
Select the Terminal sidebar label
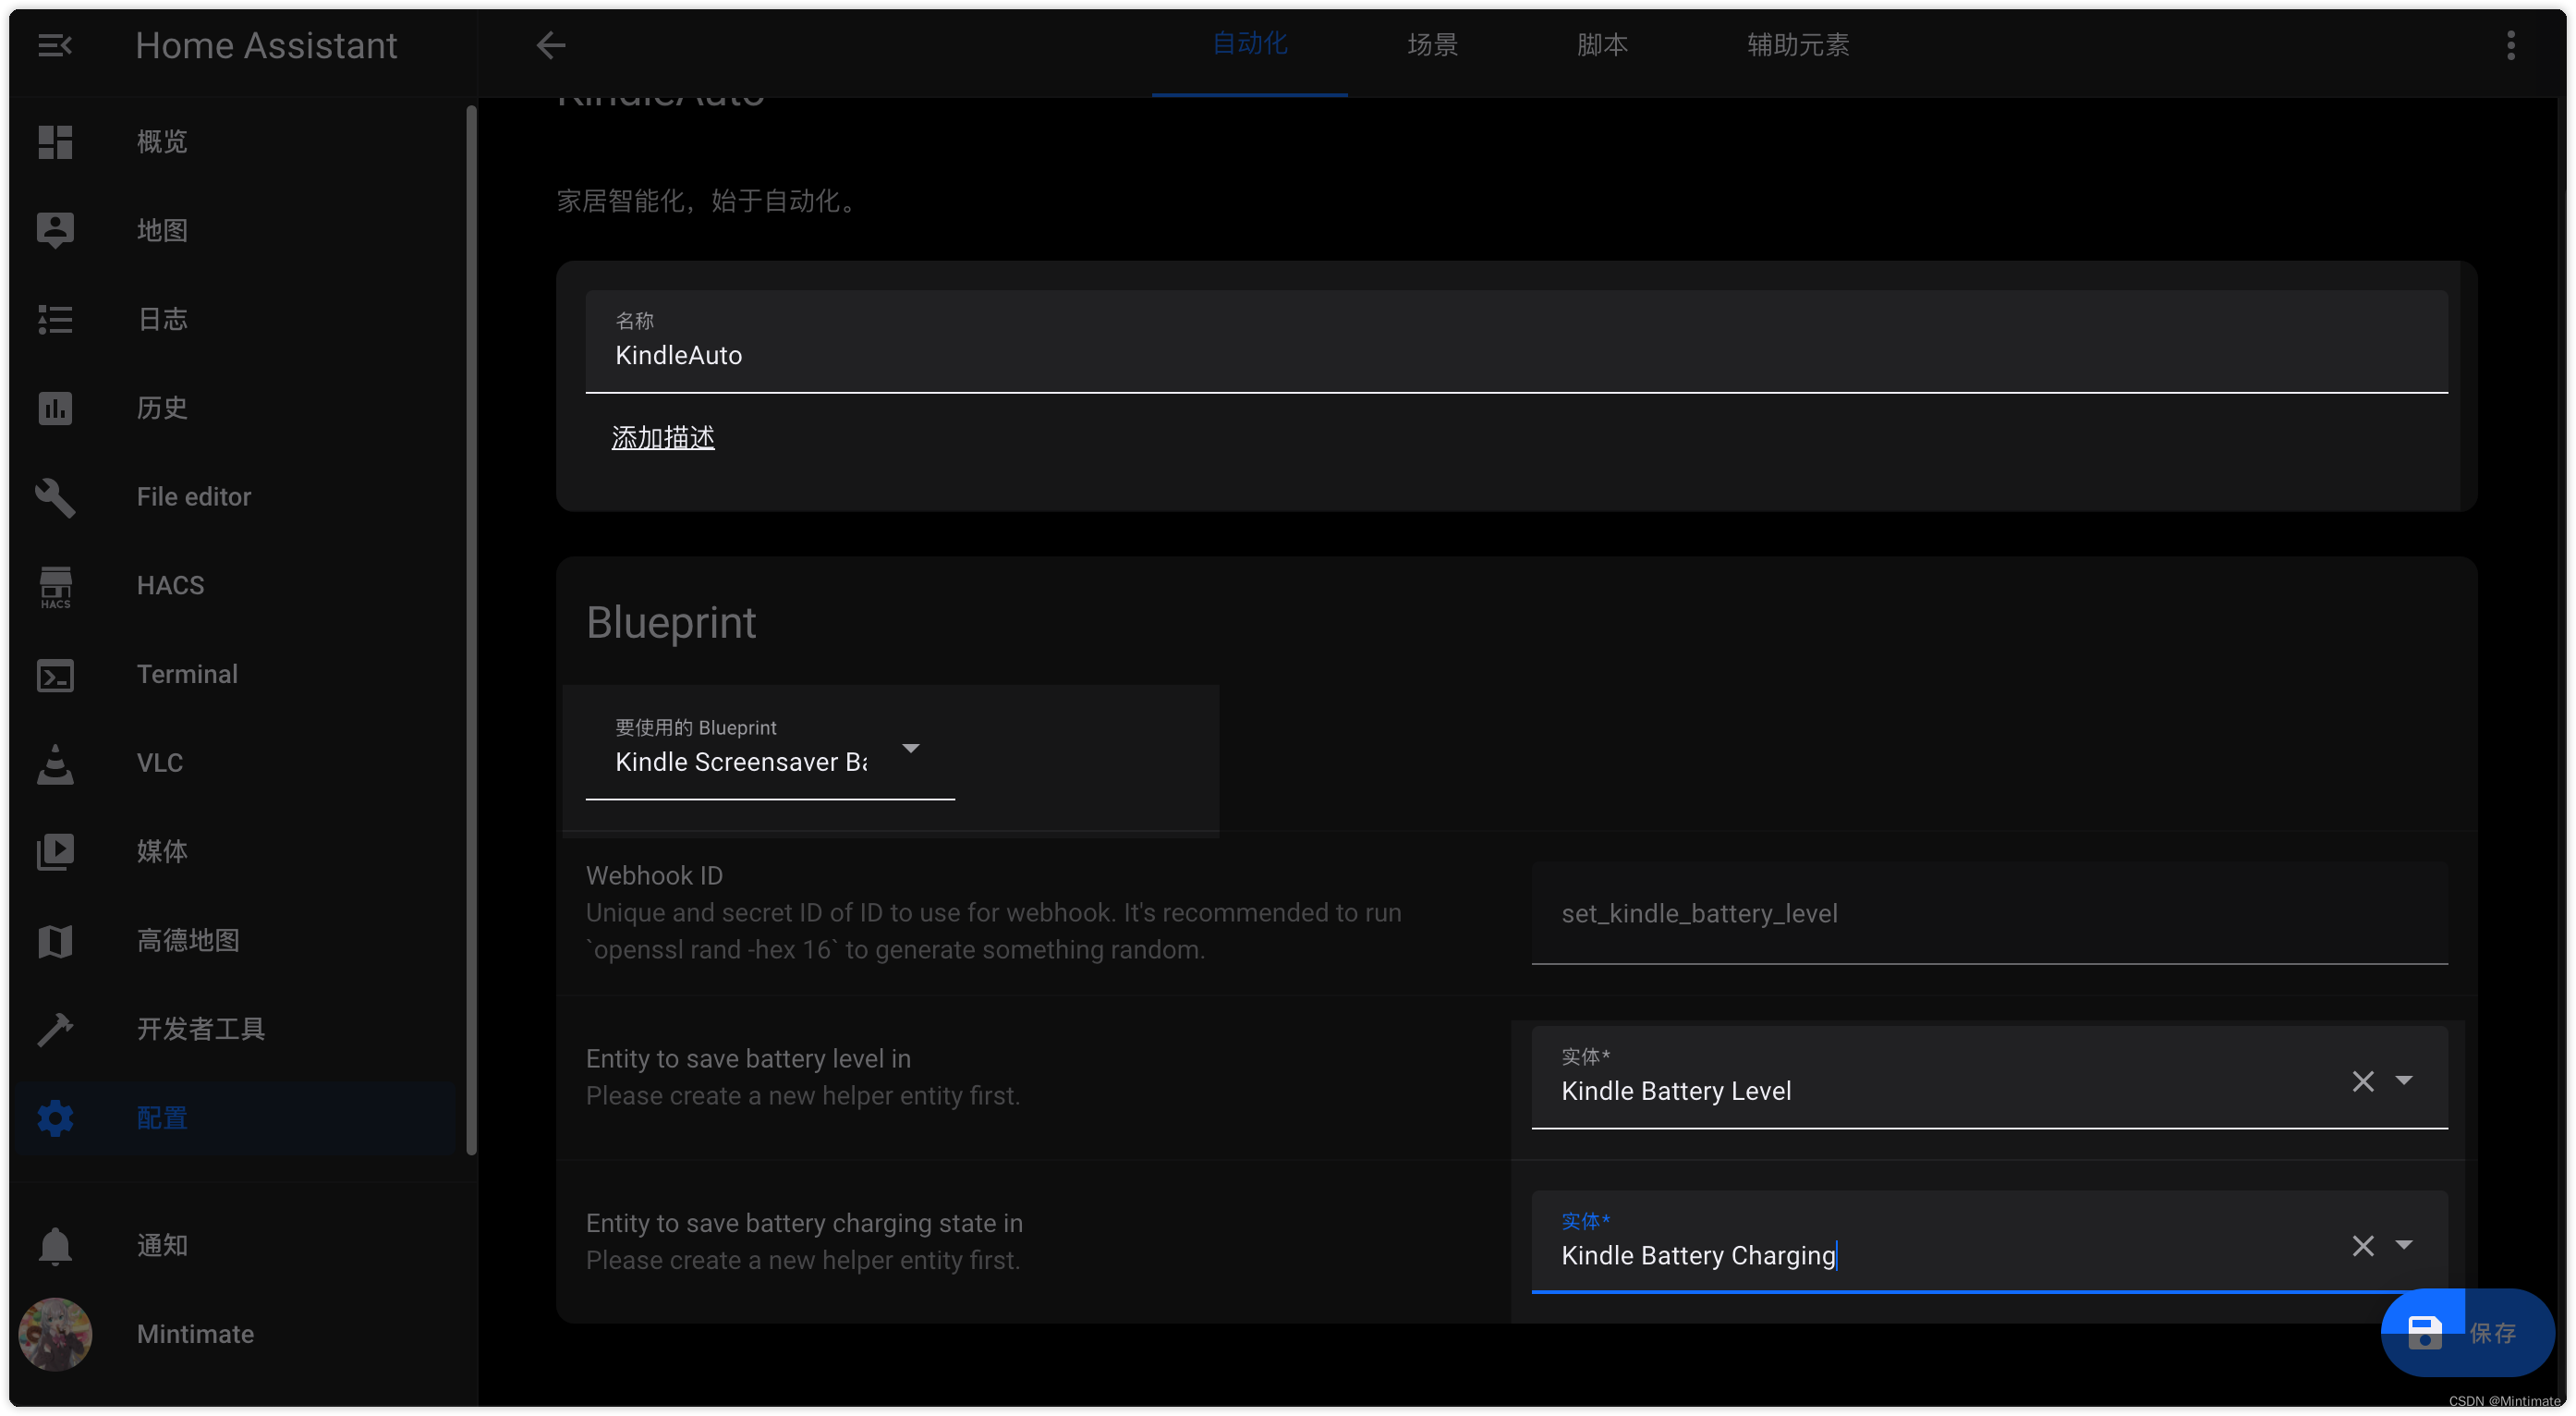coord(187,674)
